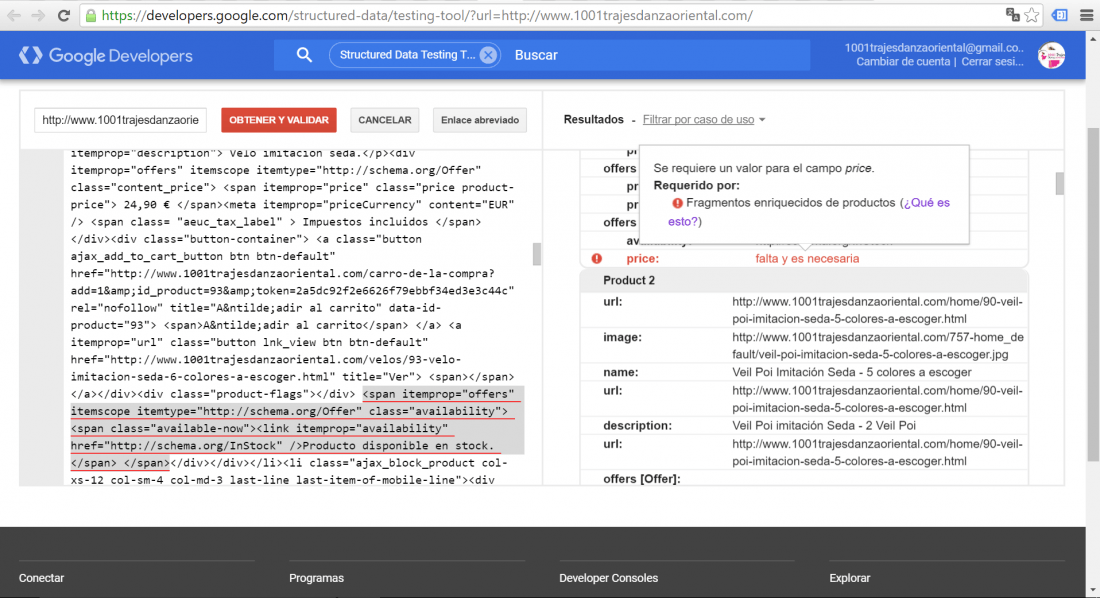1100x598 pixels.
Task: Bookmark this page with the star
Action: click(x=1031, y=15)
